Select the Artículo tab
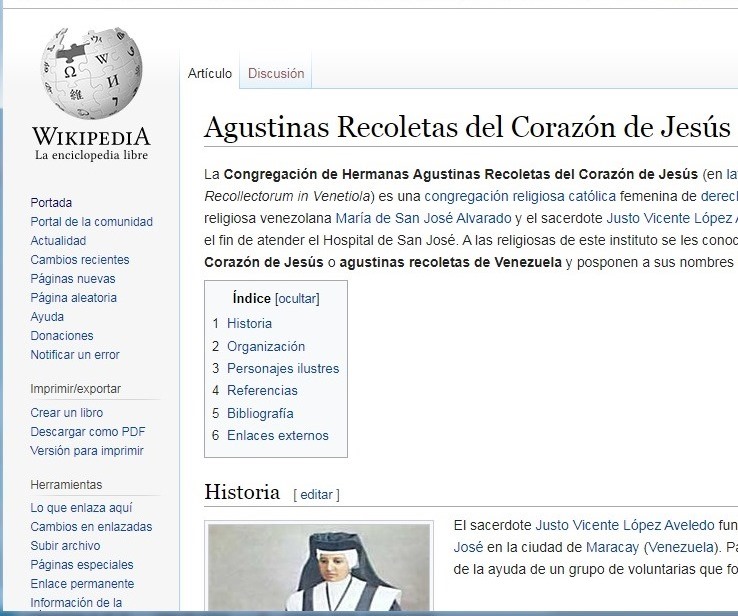This screenshot has width=738, height=616. point(210,73)
